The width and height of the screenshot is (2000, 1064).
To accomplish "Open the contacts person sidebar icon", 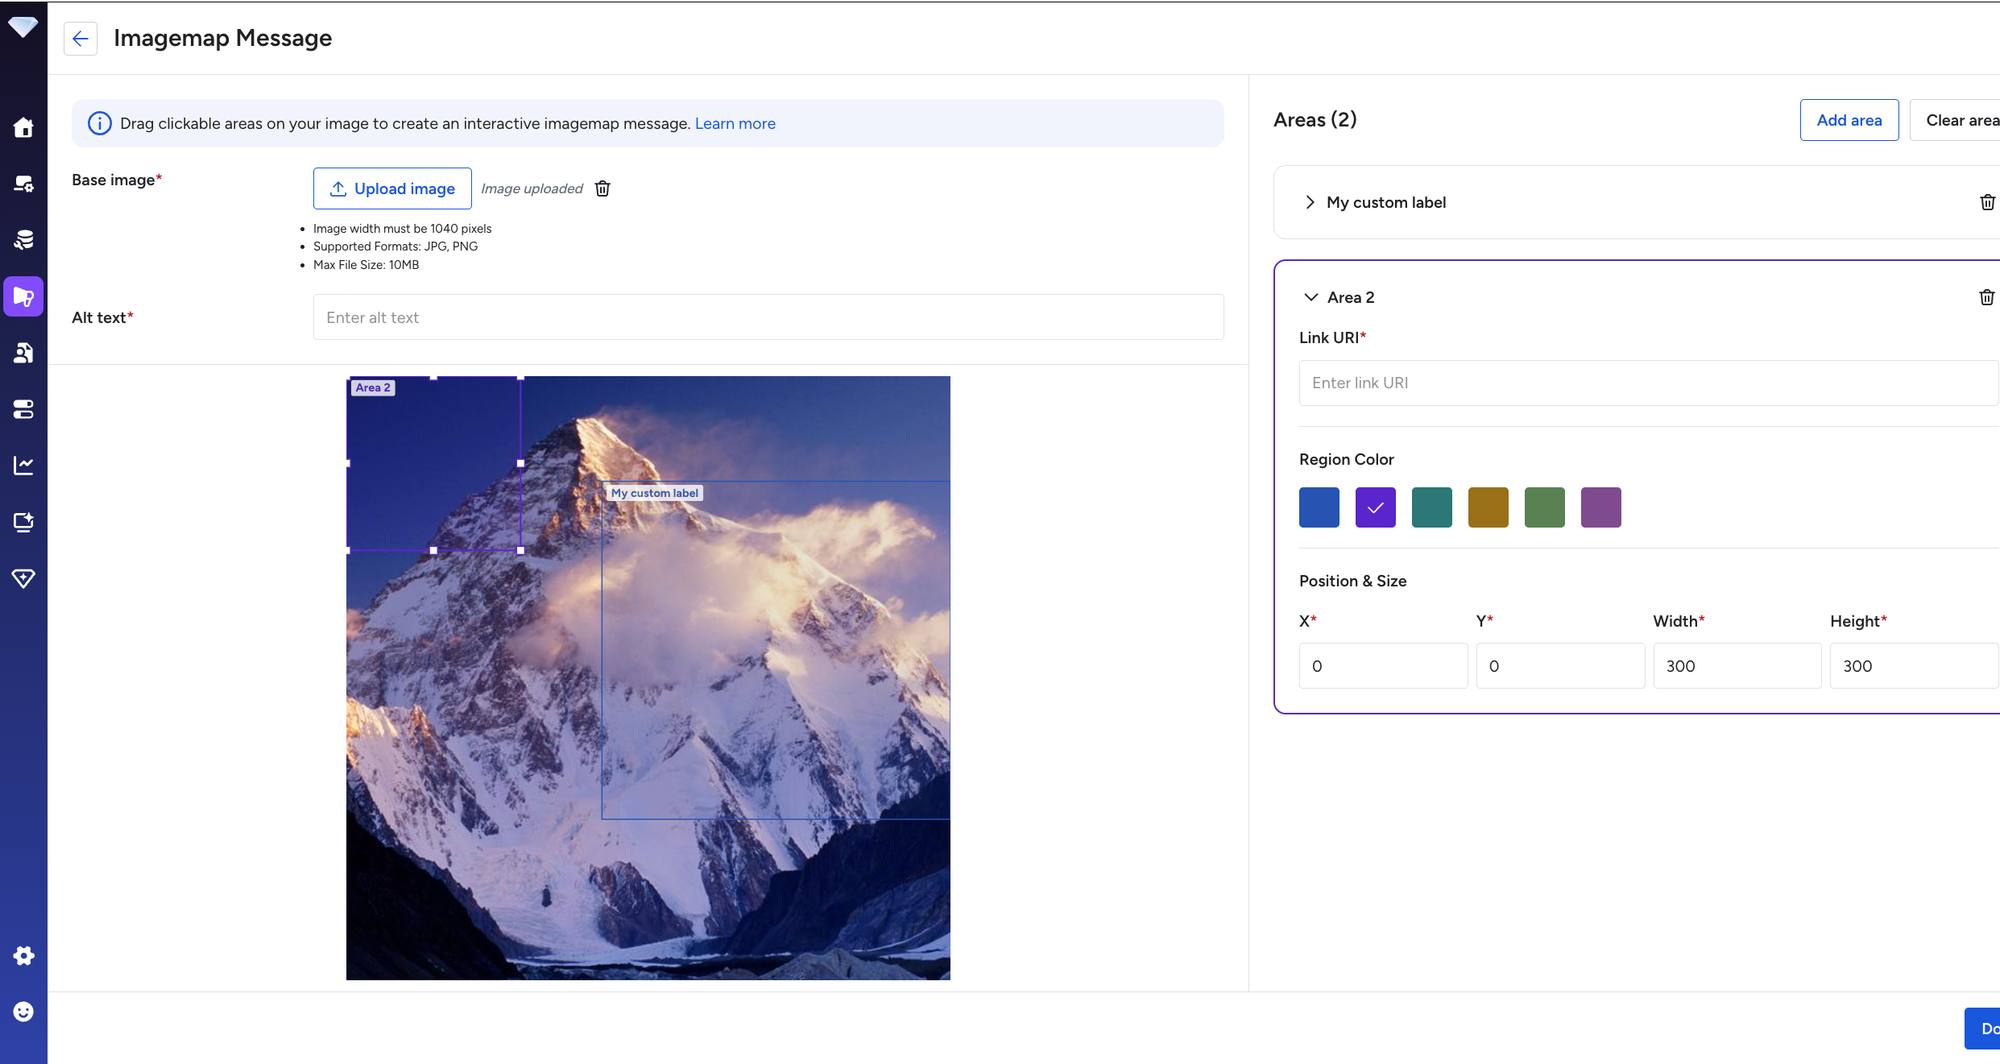I will point(23,353).
